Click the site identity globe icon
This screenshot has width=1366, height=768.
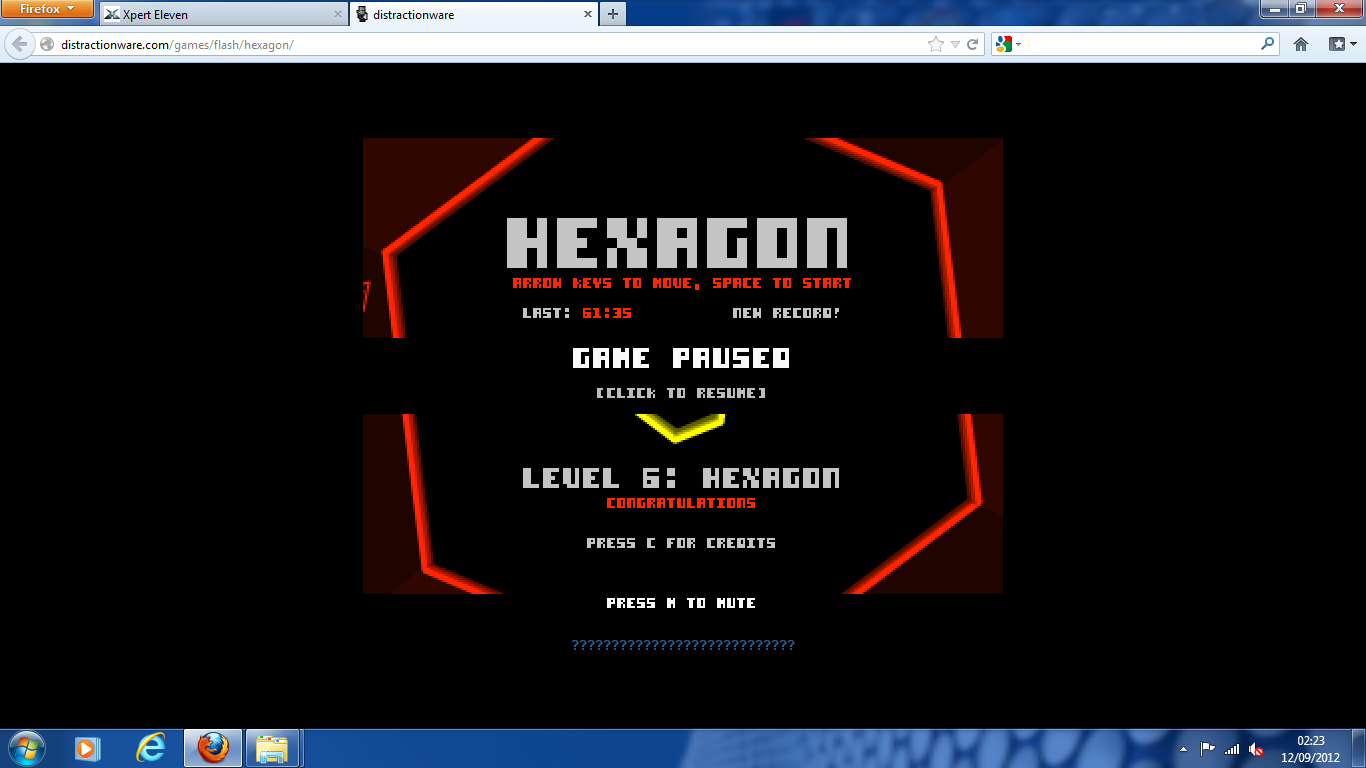click(x=47, y=45)
